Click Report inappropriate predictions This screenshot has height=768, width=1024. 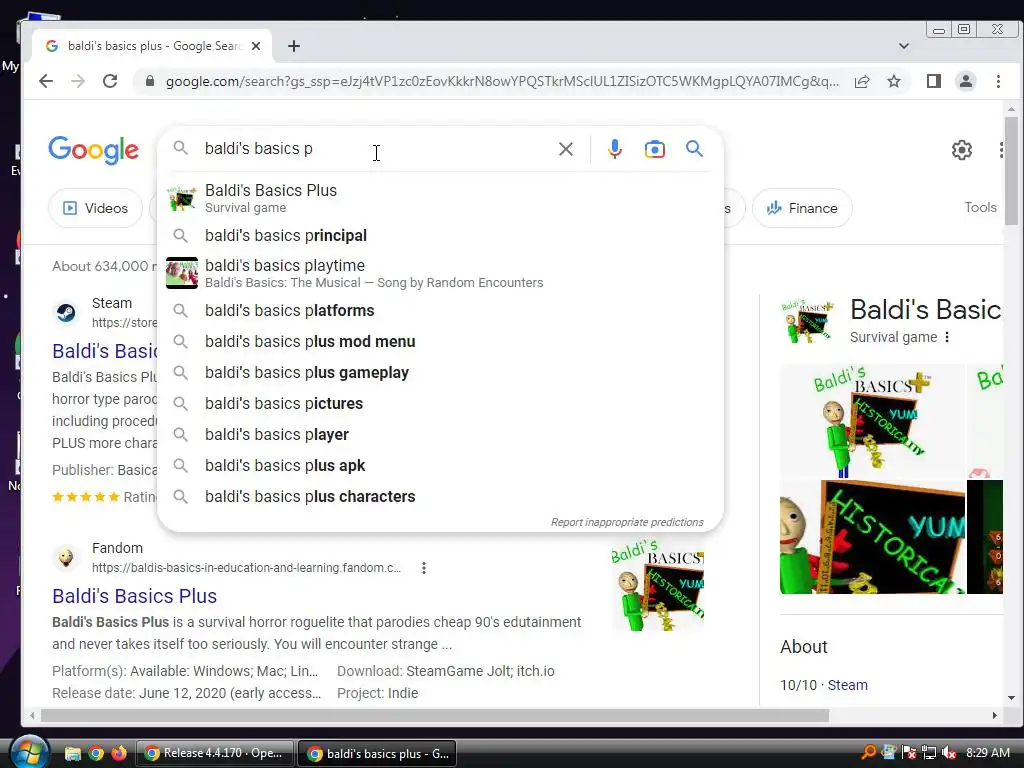627,522
